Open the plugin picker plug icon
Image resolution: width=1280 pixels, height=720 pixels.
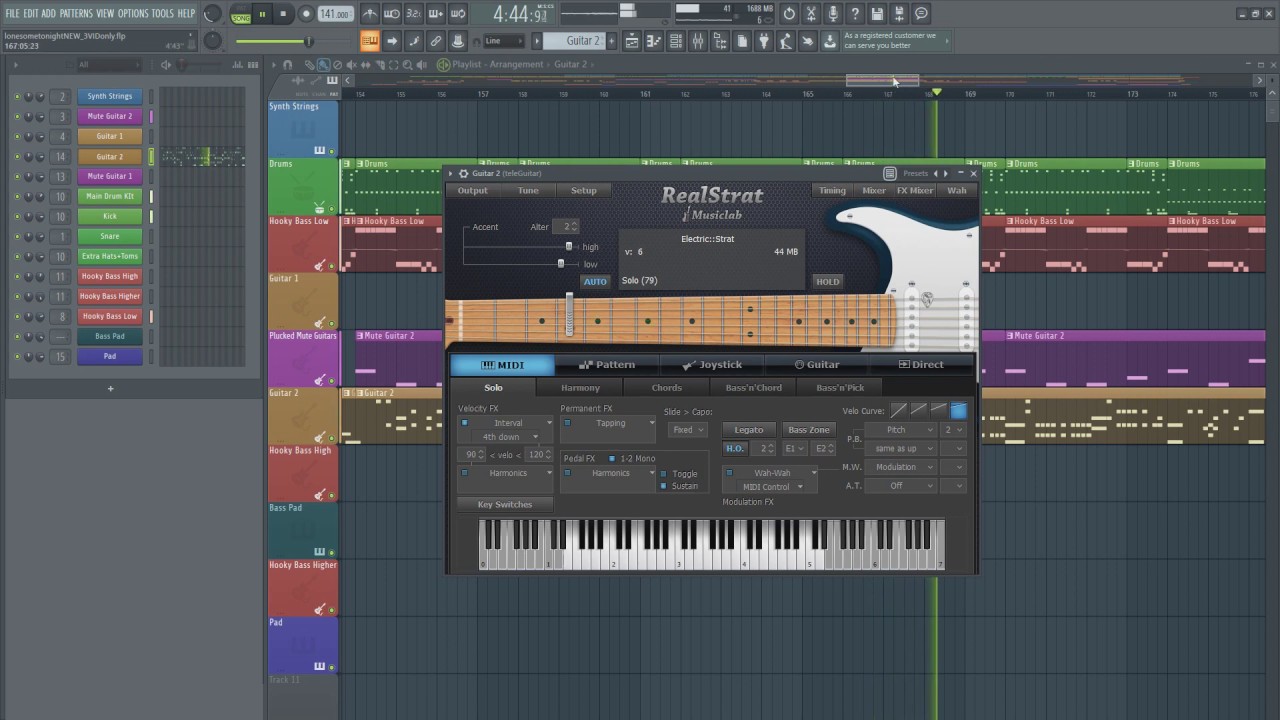[x=764, y=41]
